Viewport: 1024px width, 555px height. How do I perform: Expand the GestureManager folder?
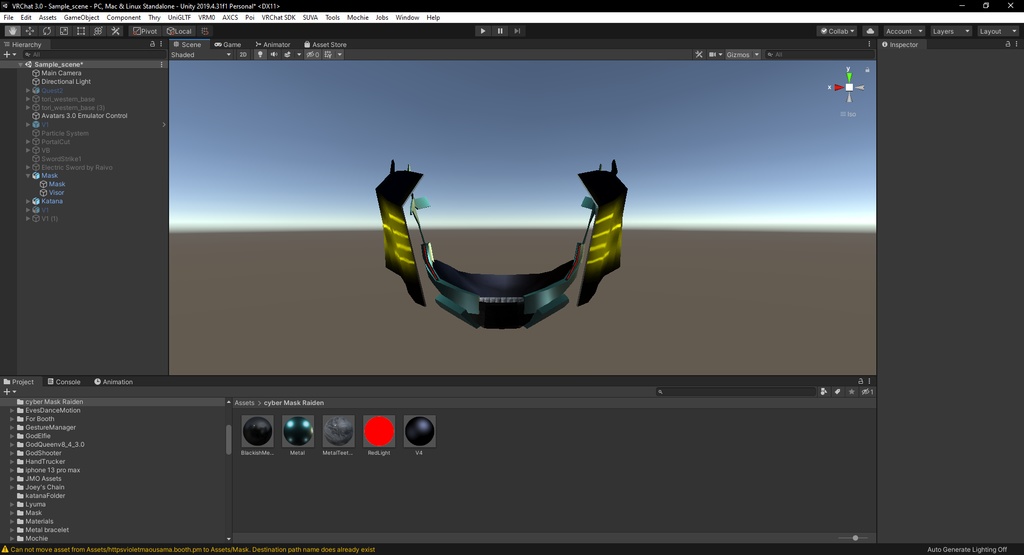click(x=12, y=428)
